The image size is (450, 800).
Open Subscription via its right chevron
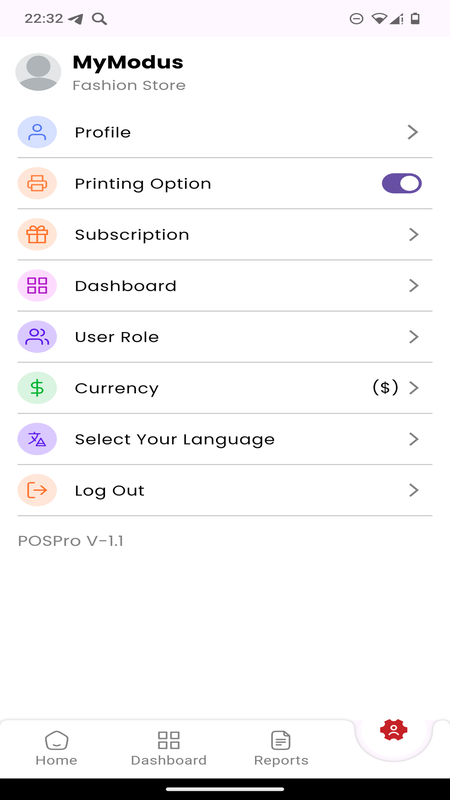[x=413, y=234]
